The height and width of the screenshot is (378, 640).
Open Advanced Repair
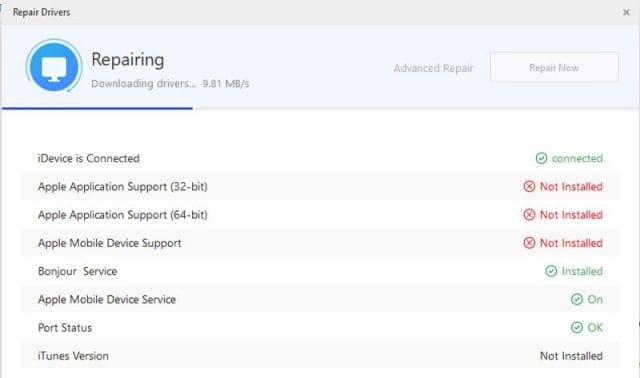point(433,68)
